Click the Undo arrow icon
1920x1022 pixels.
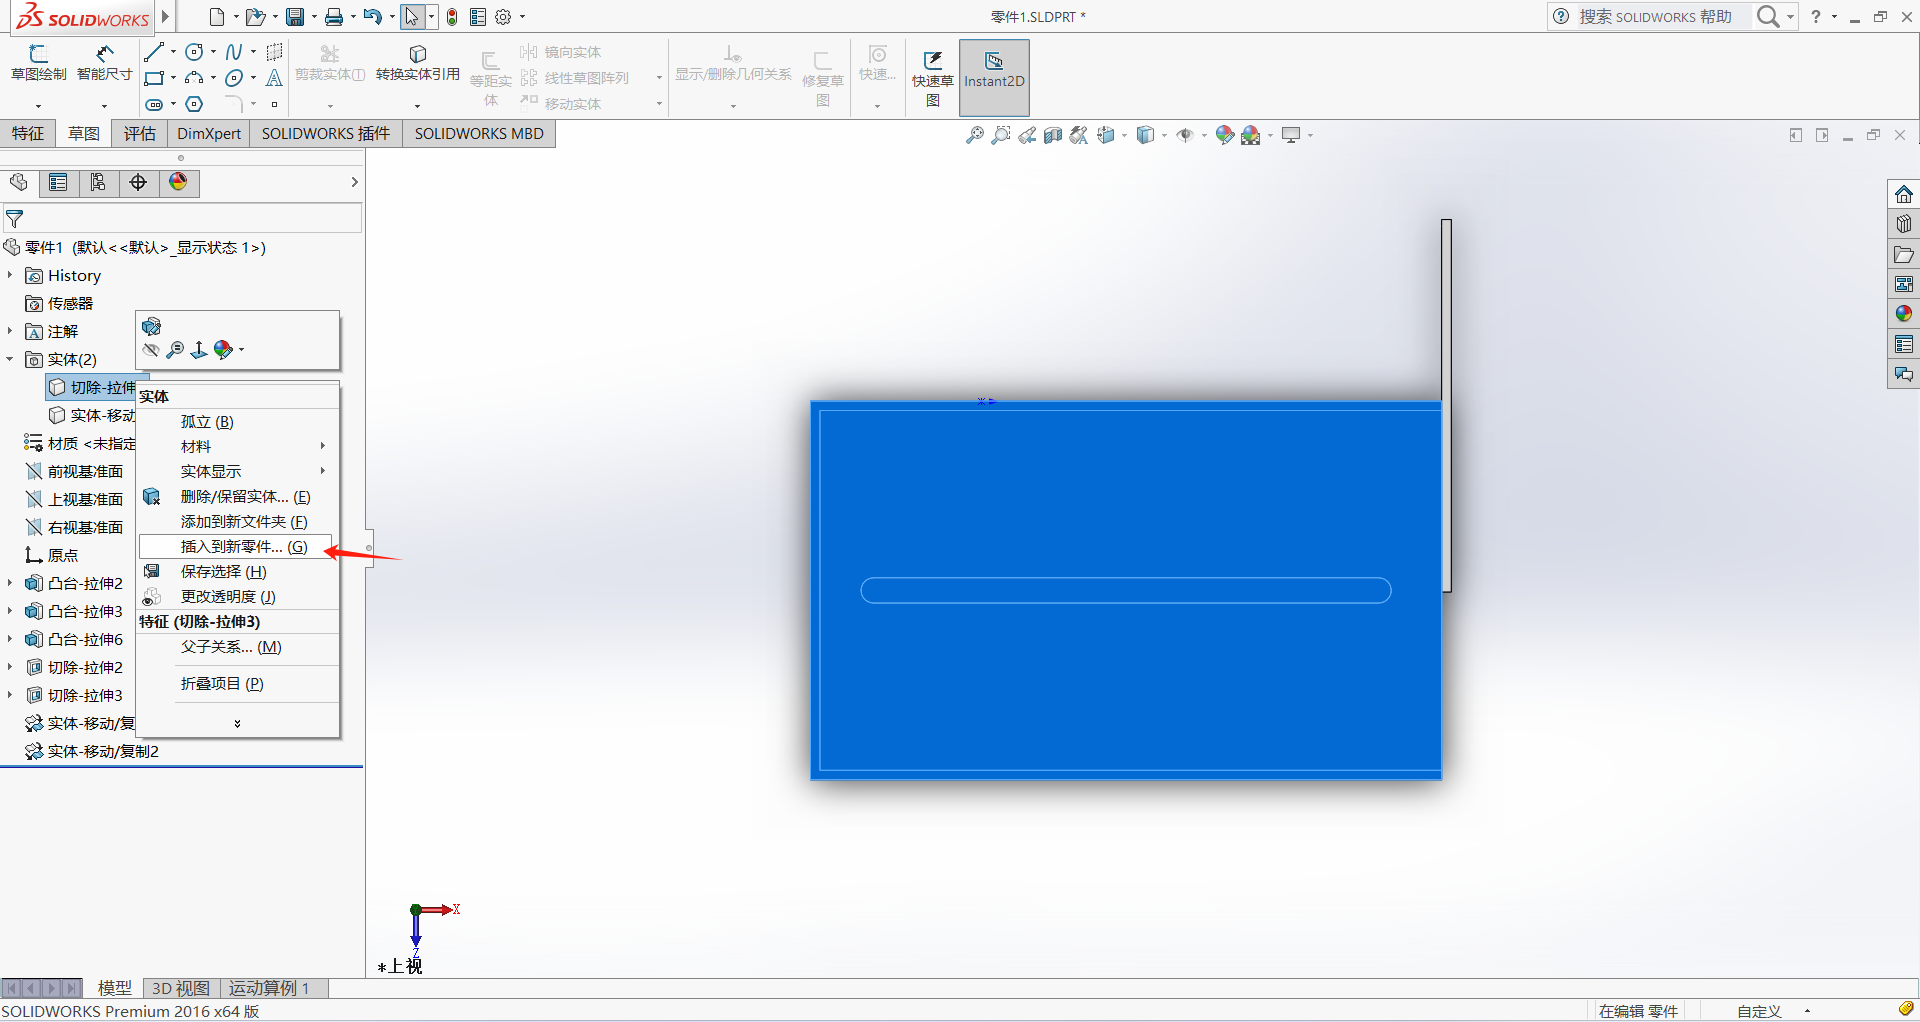(372, 17)
